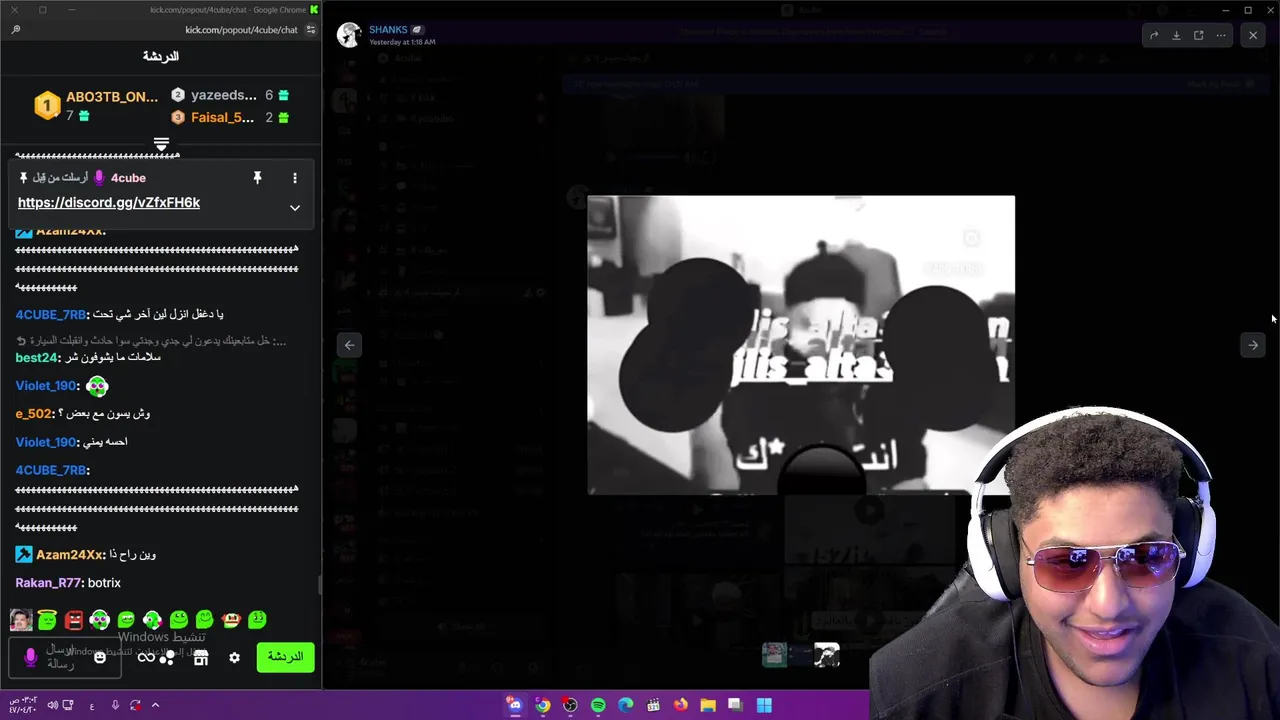Click e_502 username in chat

coord(33,413)
